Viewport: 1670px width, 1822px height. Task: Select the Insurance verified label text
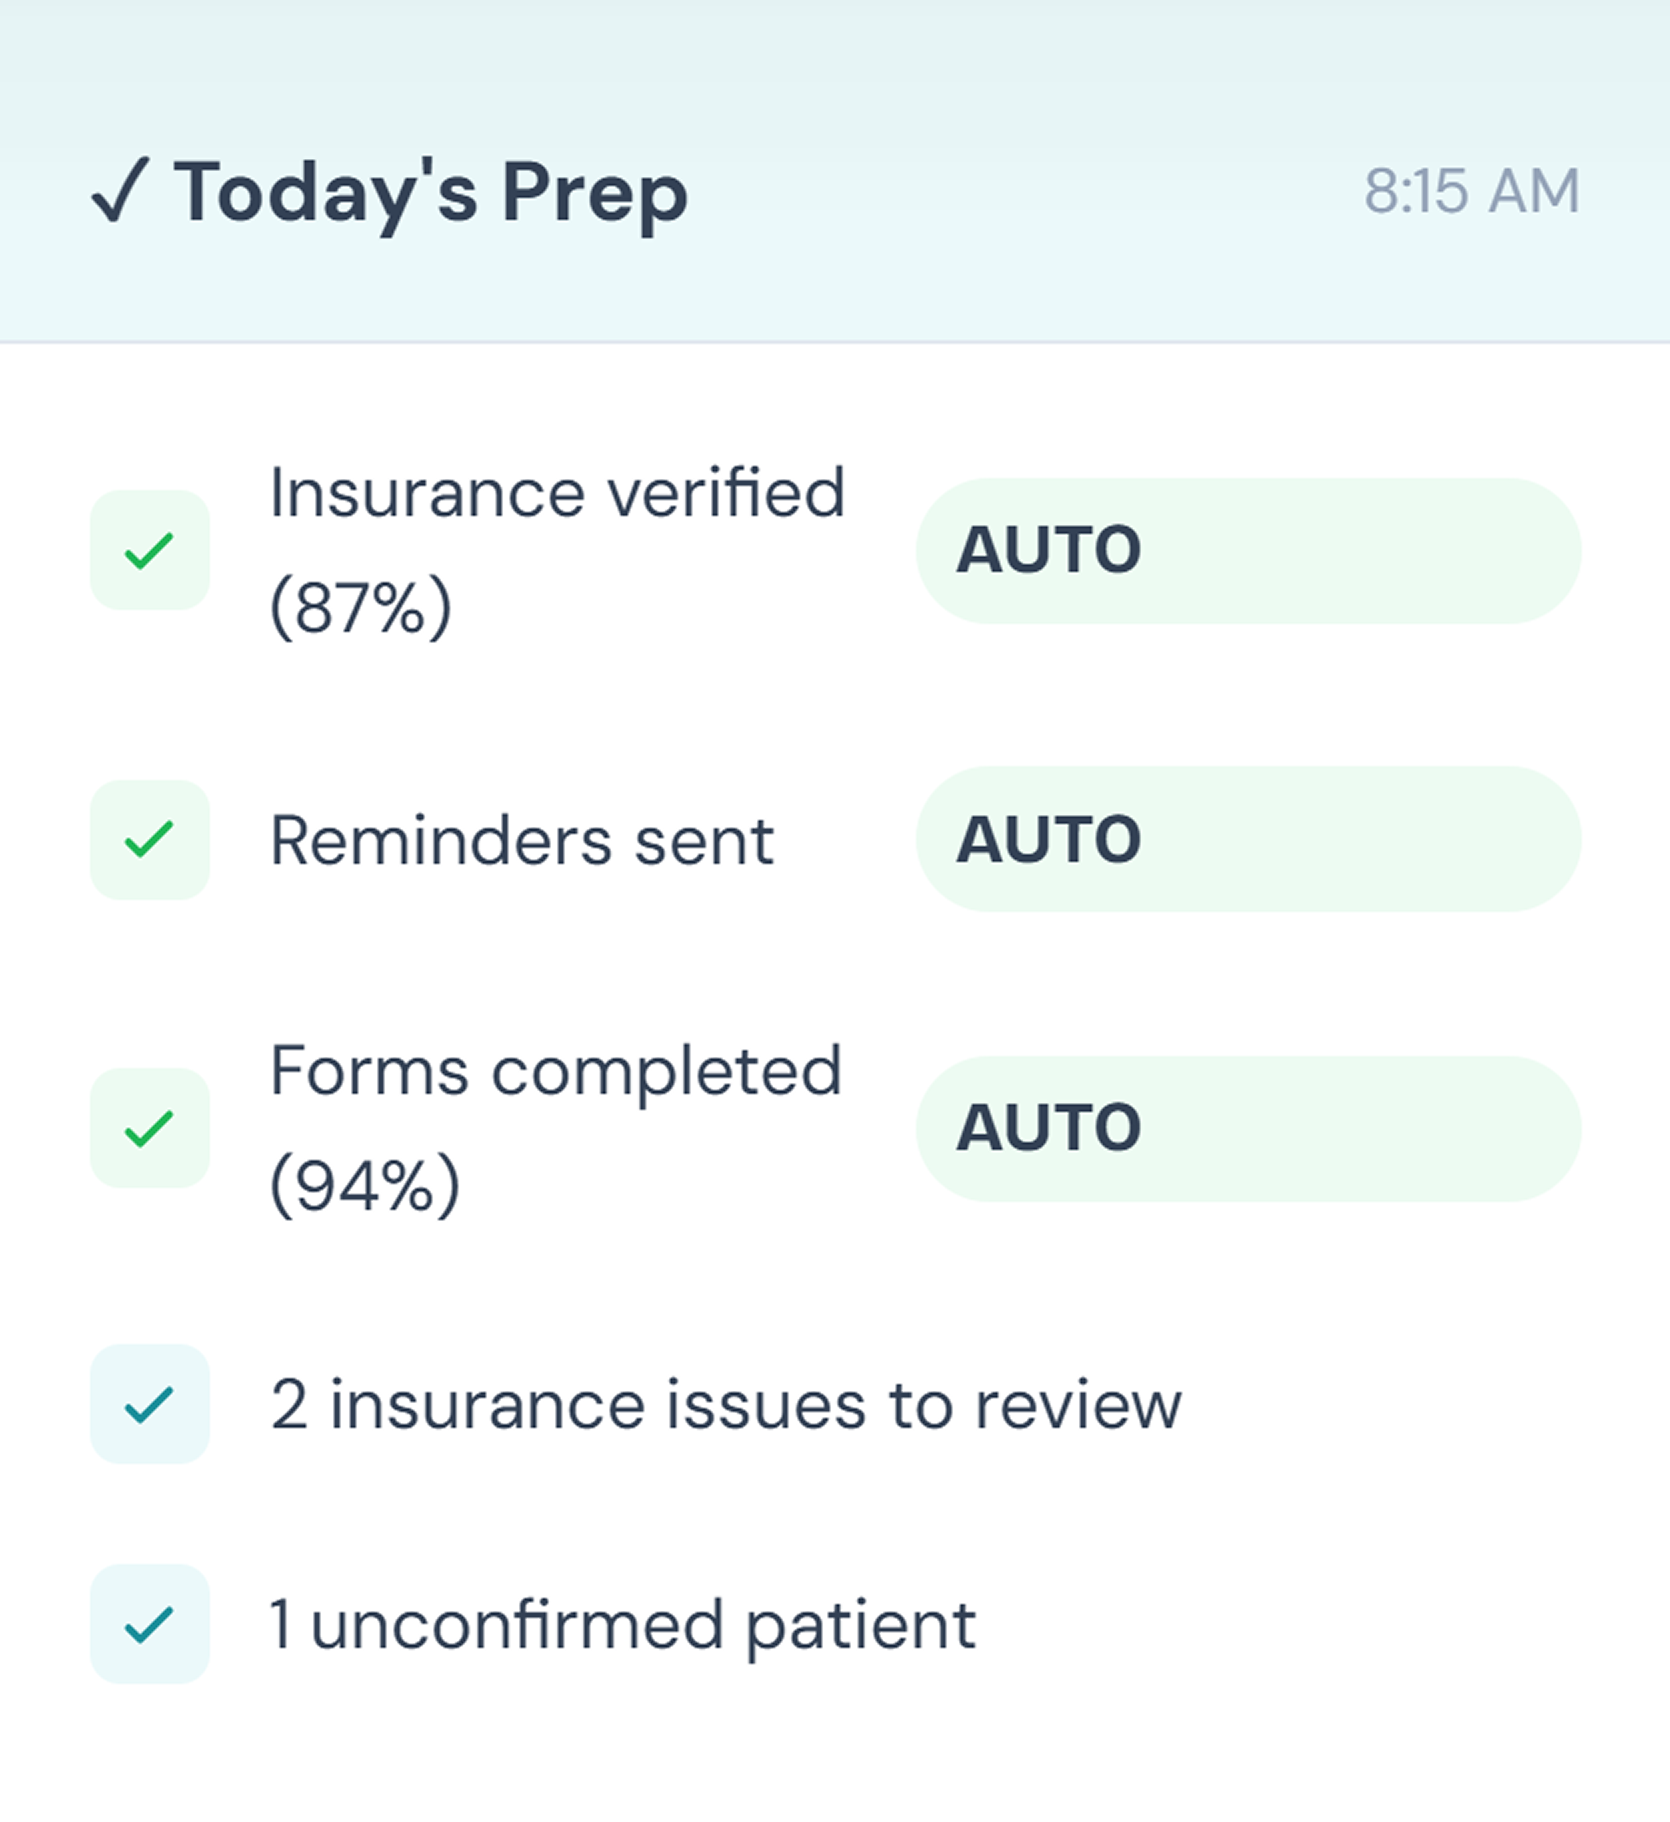click(557, 493)
